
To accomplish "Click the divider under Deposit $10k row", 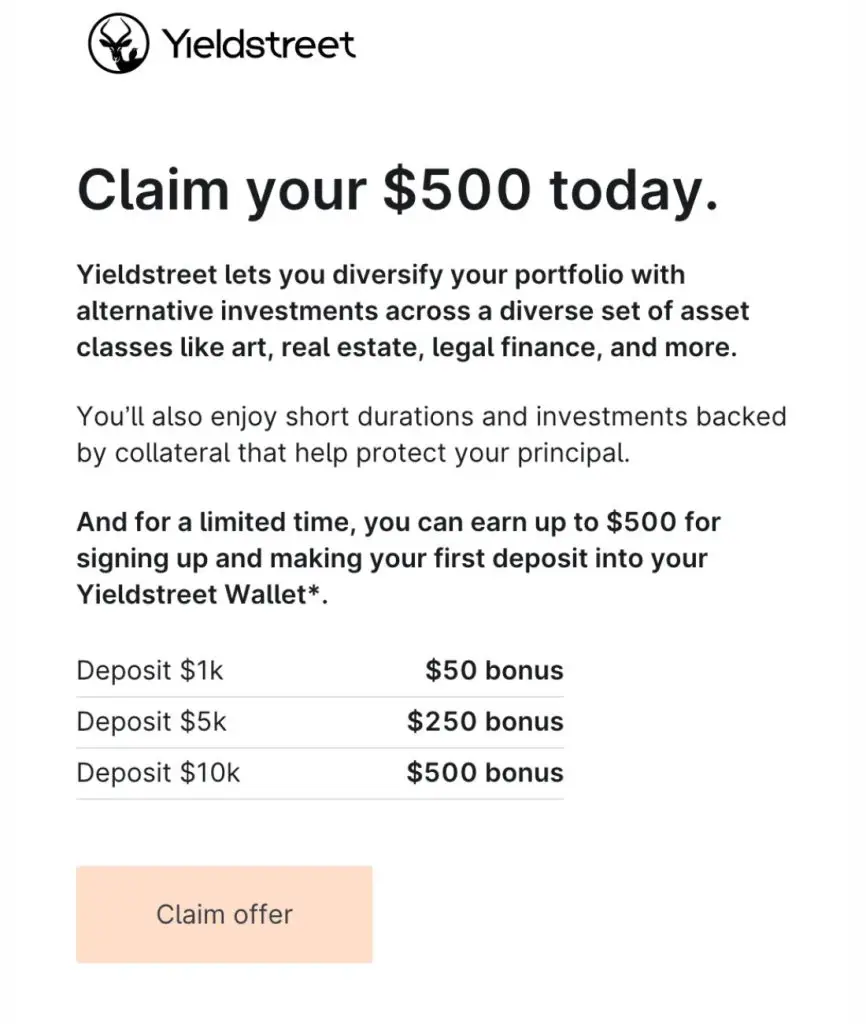I will (x=320, y=799).
